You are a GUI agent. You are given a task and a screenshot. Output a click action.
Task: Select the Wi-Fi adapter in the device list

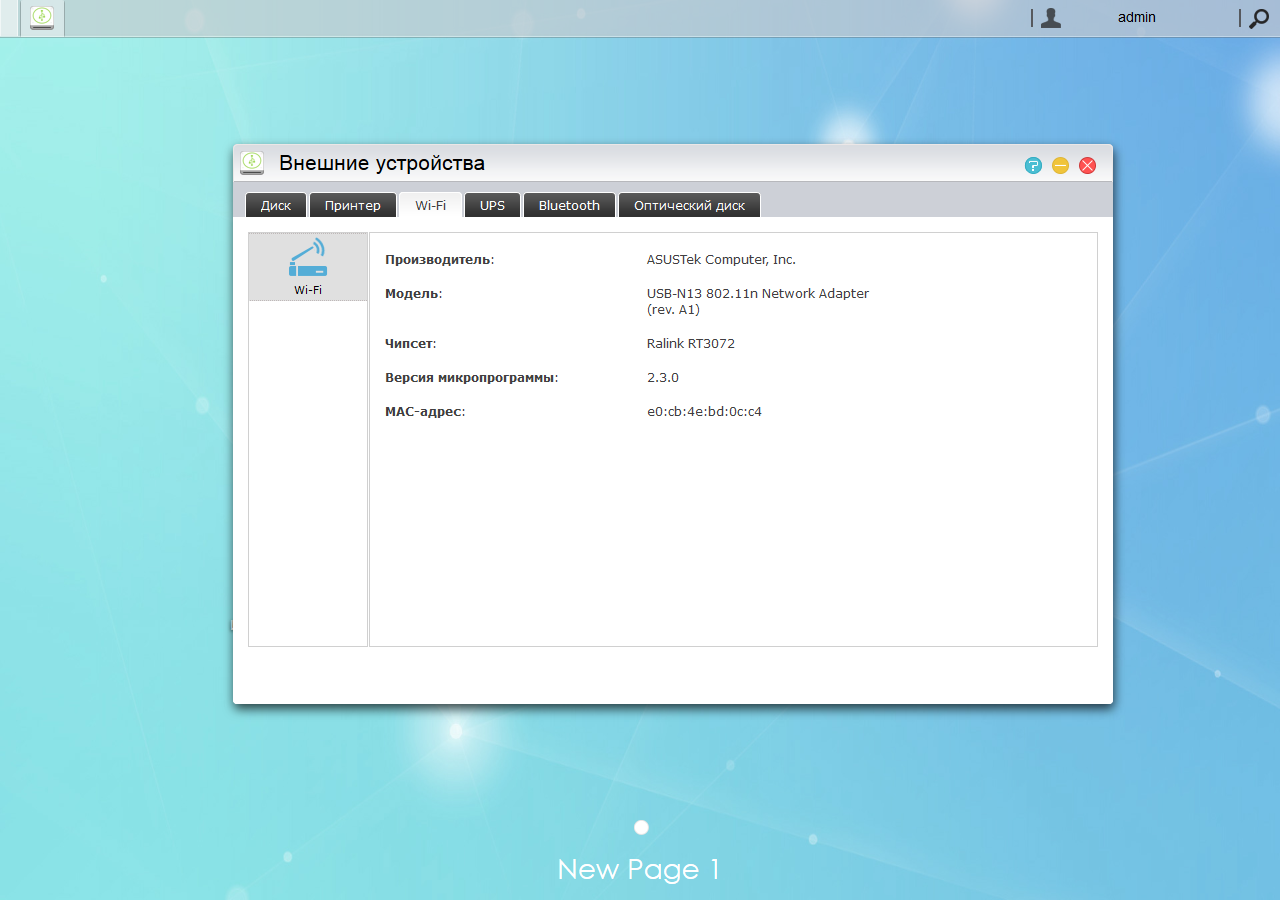pos(308,267)
